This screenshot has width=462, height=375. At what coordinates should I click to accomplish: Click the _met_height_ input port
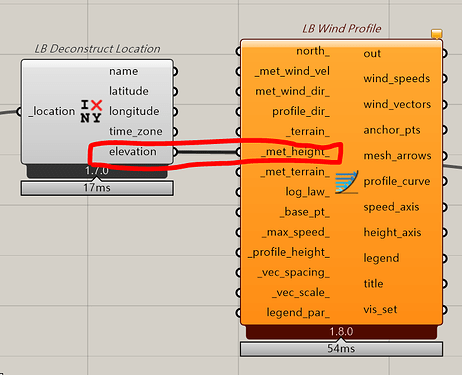pos(238,152)
